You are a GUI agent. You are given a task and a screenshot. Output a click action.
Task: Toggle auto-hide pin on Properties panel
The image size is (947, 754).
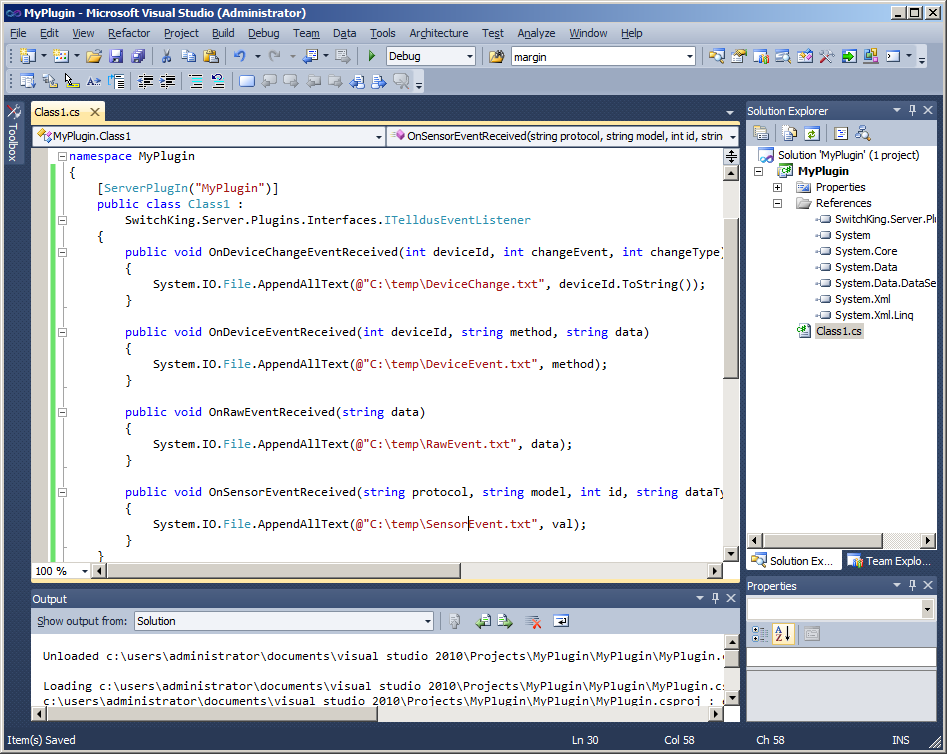[913, 585]
